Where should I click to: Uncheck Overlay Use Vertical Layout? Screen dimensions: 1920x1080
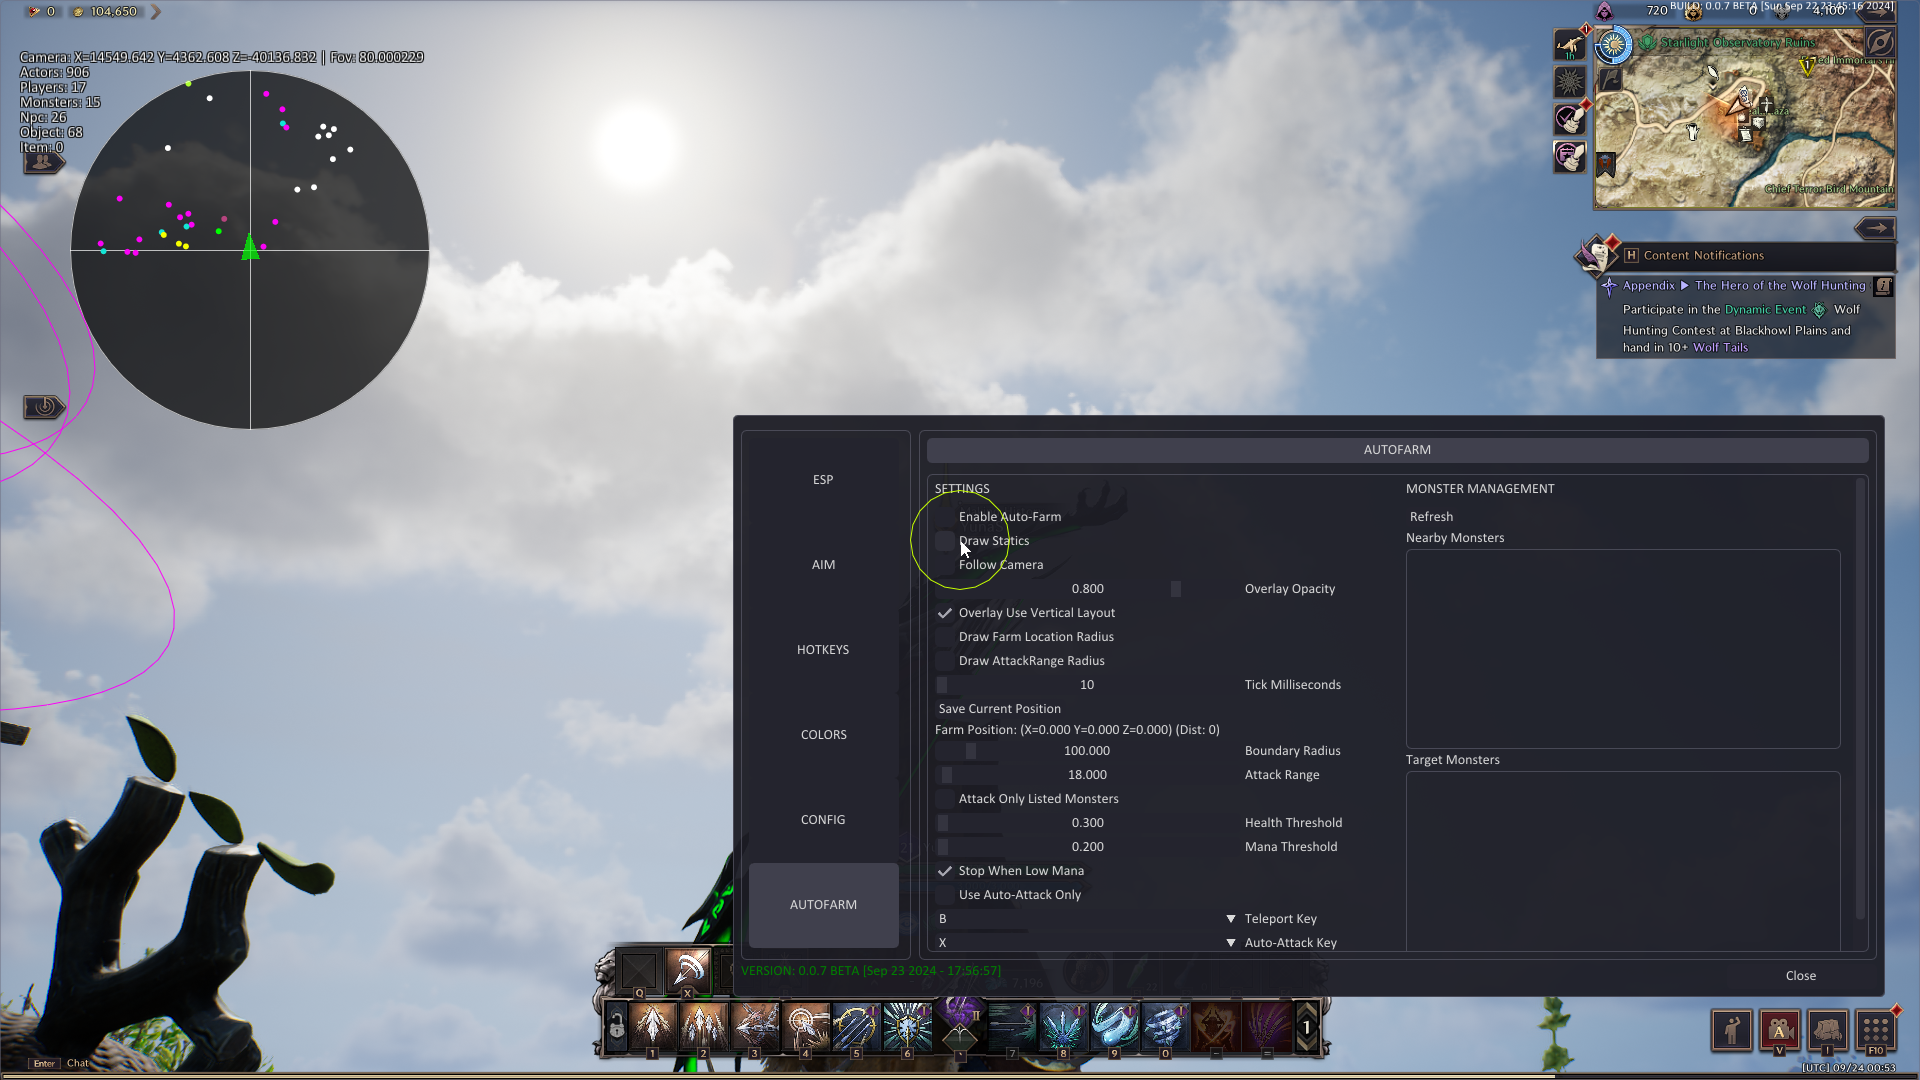[945, 613]
